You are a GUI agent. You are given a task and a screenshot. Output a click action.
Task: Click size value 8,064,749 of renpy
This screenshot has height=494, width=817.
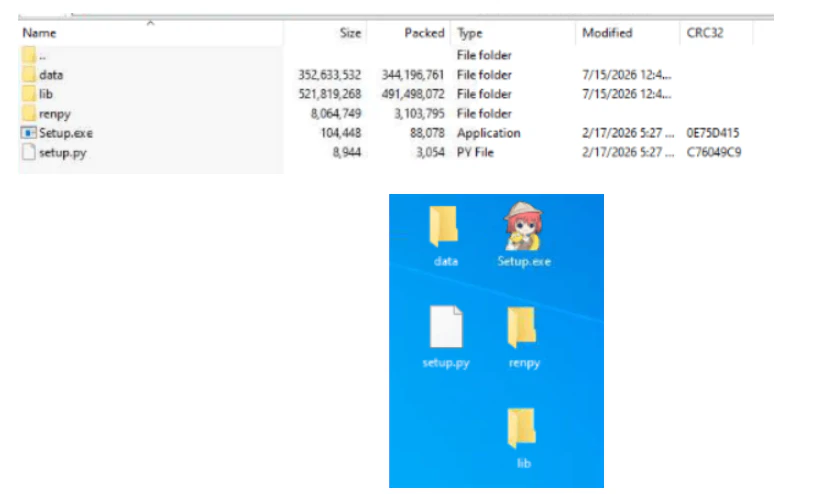point(336,114)
